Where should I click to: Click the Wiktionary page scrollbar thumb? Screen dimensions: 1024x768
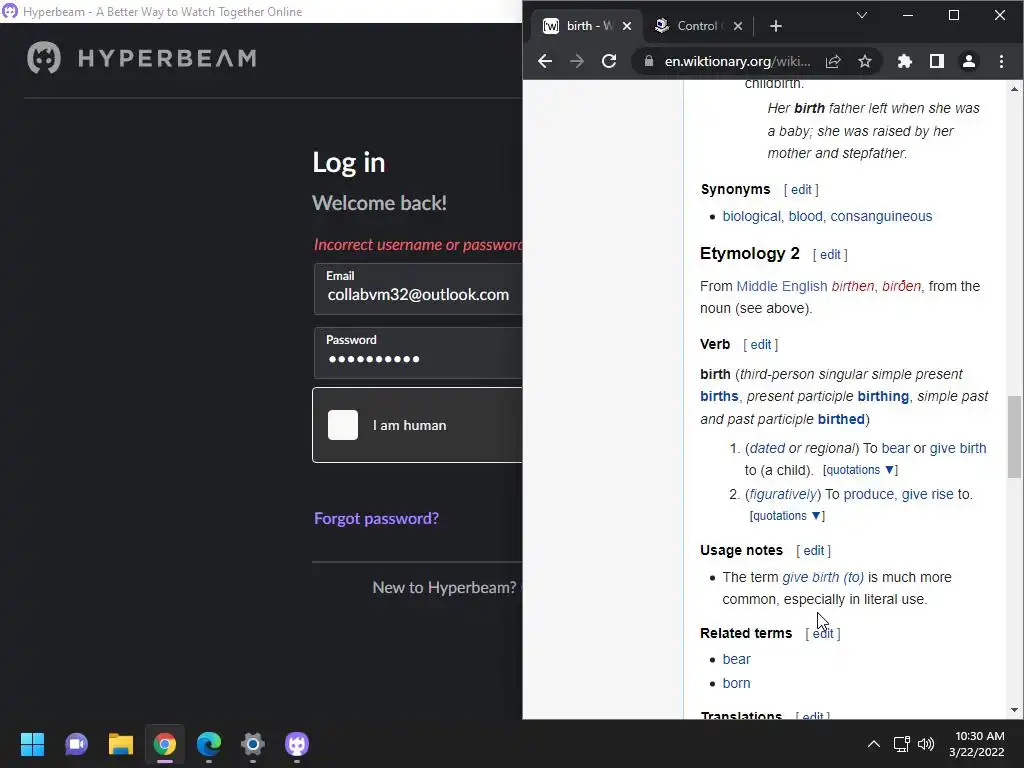pyautogui.click(x=1014, y=437)
